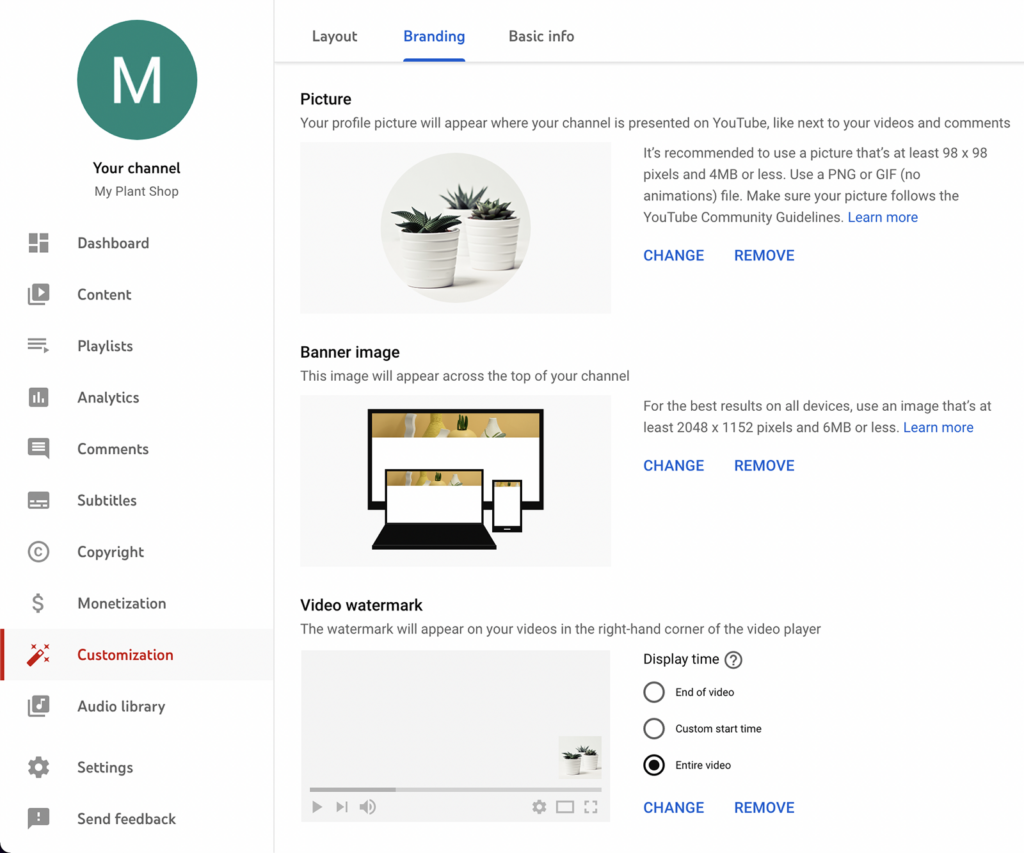Click the volume speaker icon in preview

(368, 807)
